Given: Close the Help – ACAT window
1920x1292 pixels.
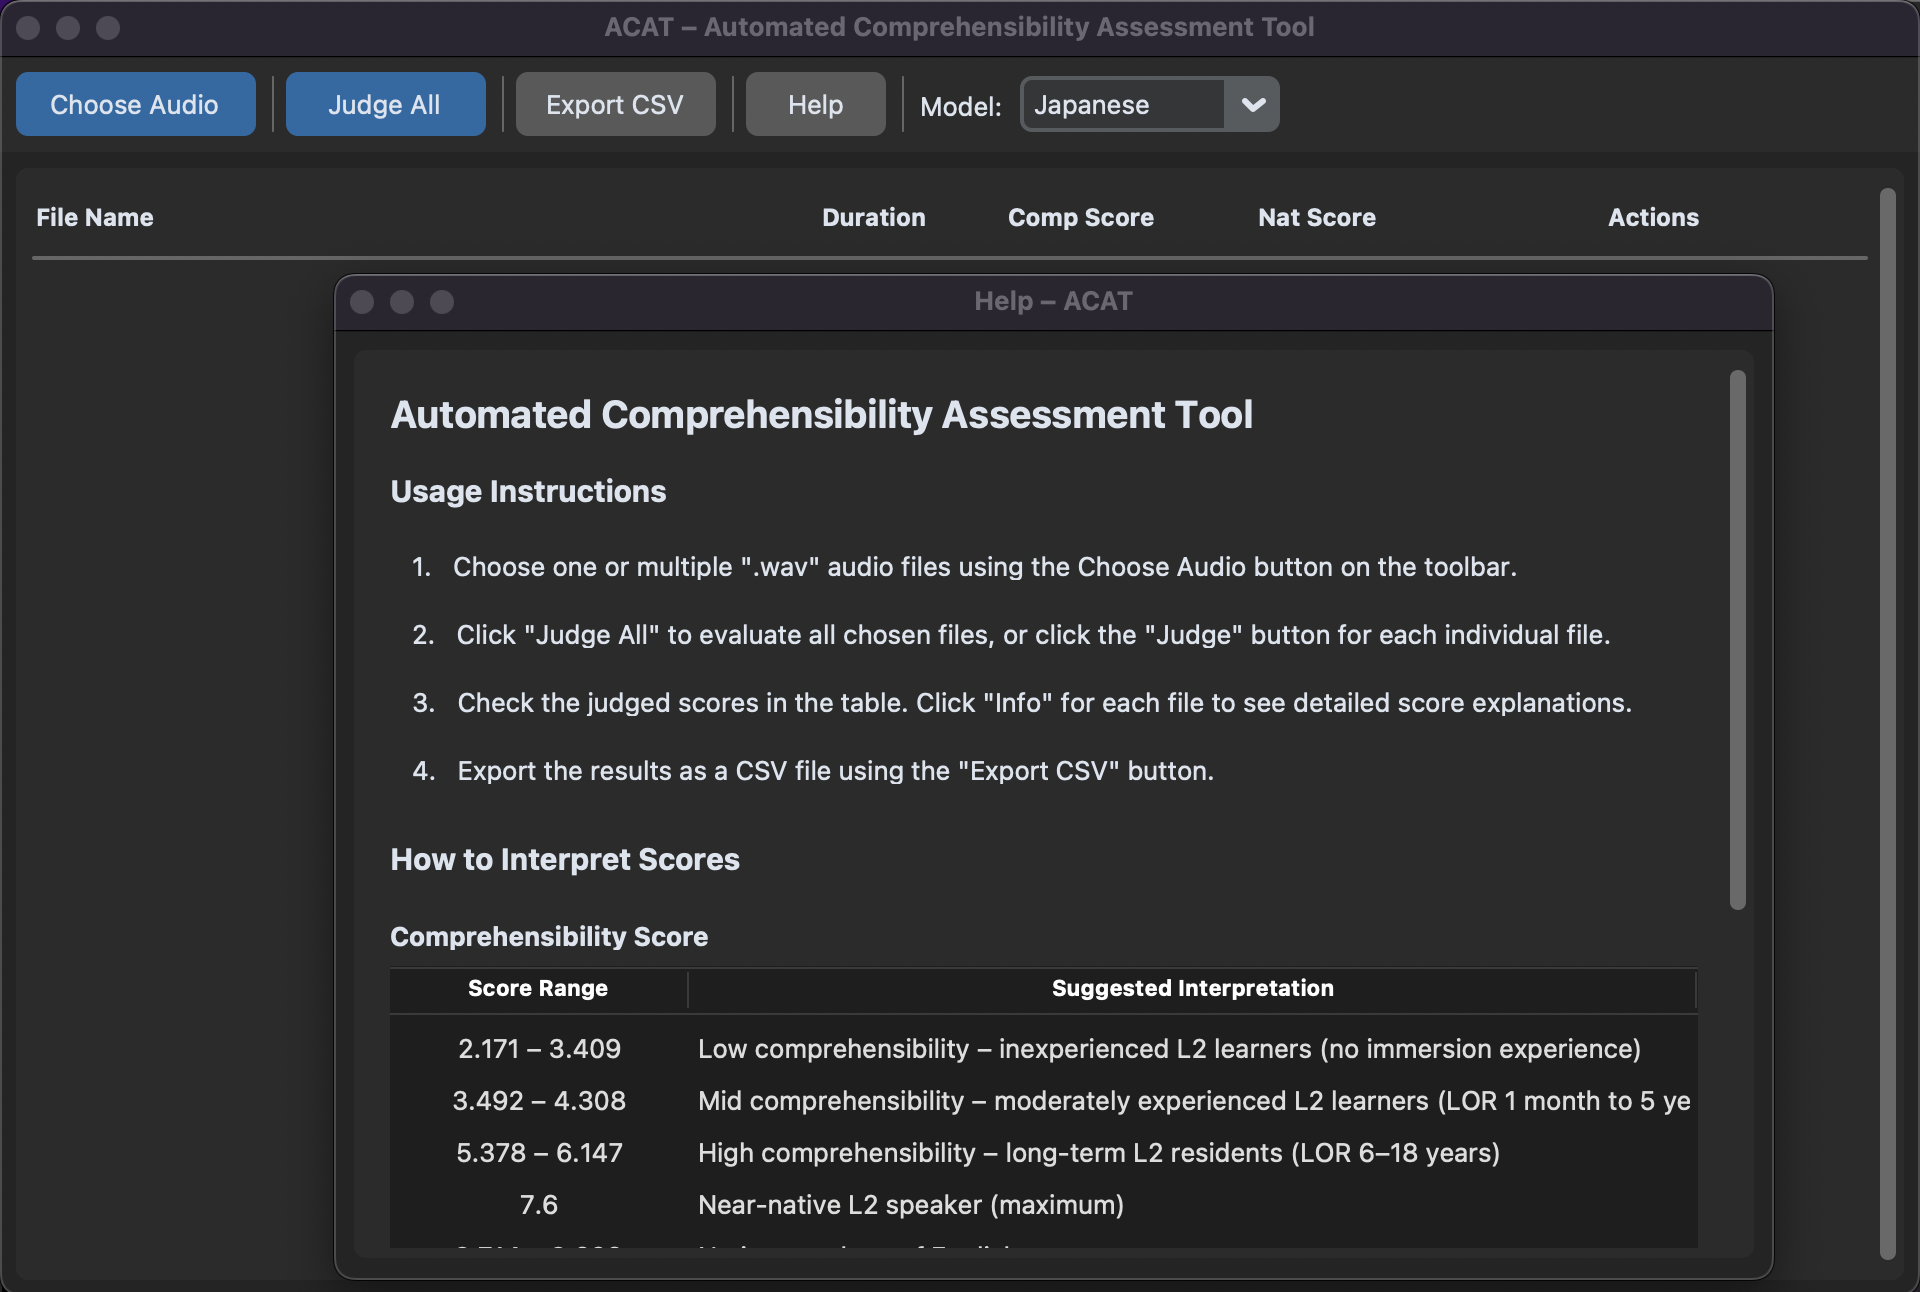Looking at the screenshot, I should pos(362,302).
